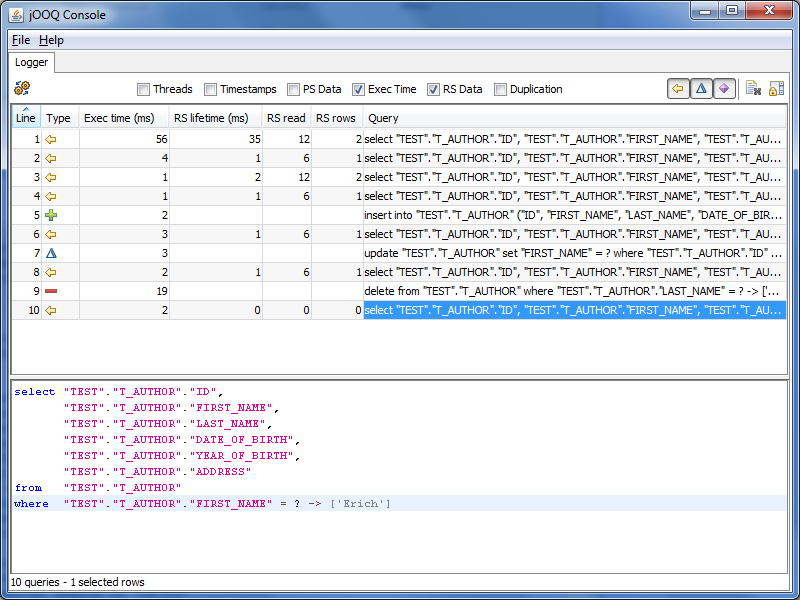Enable the Threads checkbox

point(143,89)
